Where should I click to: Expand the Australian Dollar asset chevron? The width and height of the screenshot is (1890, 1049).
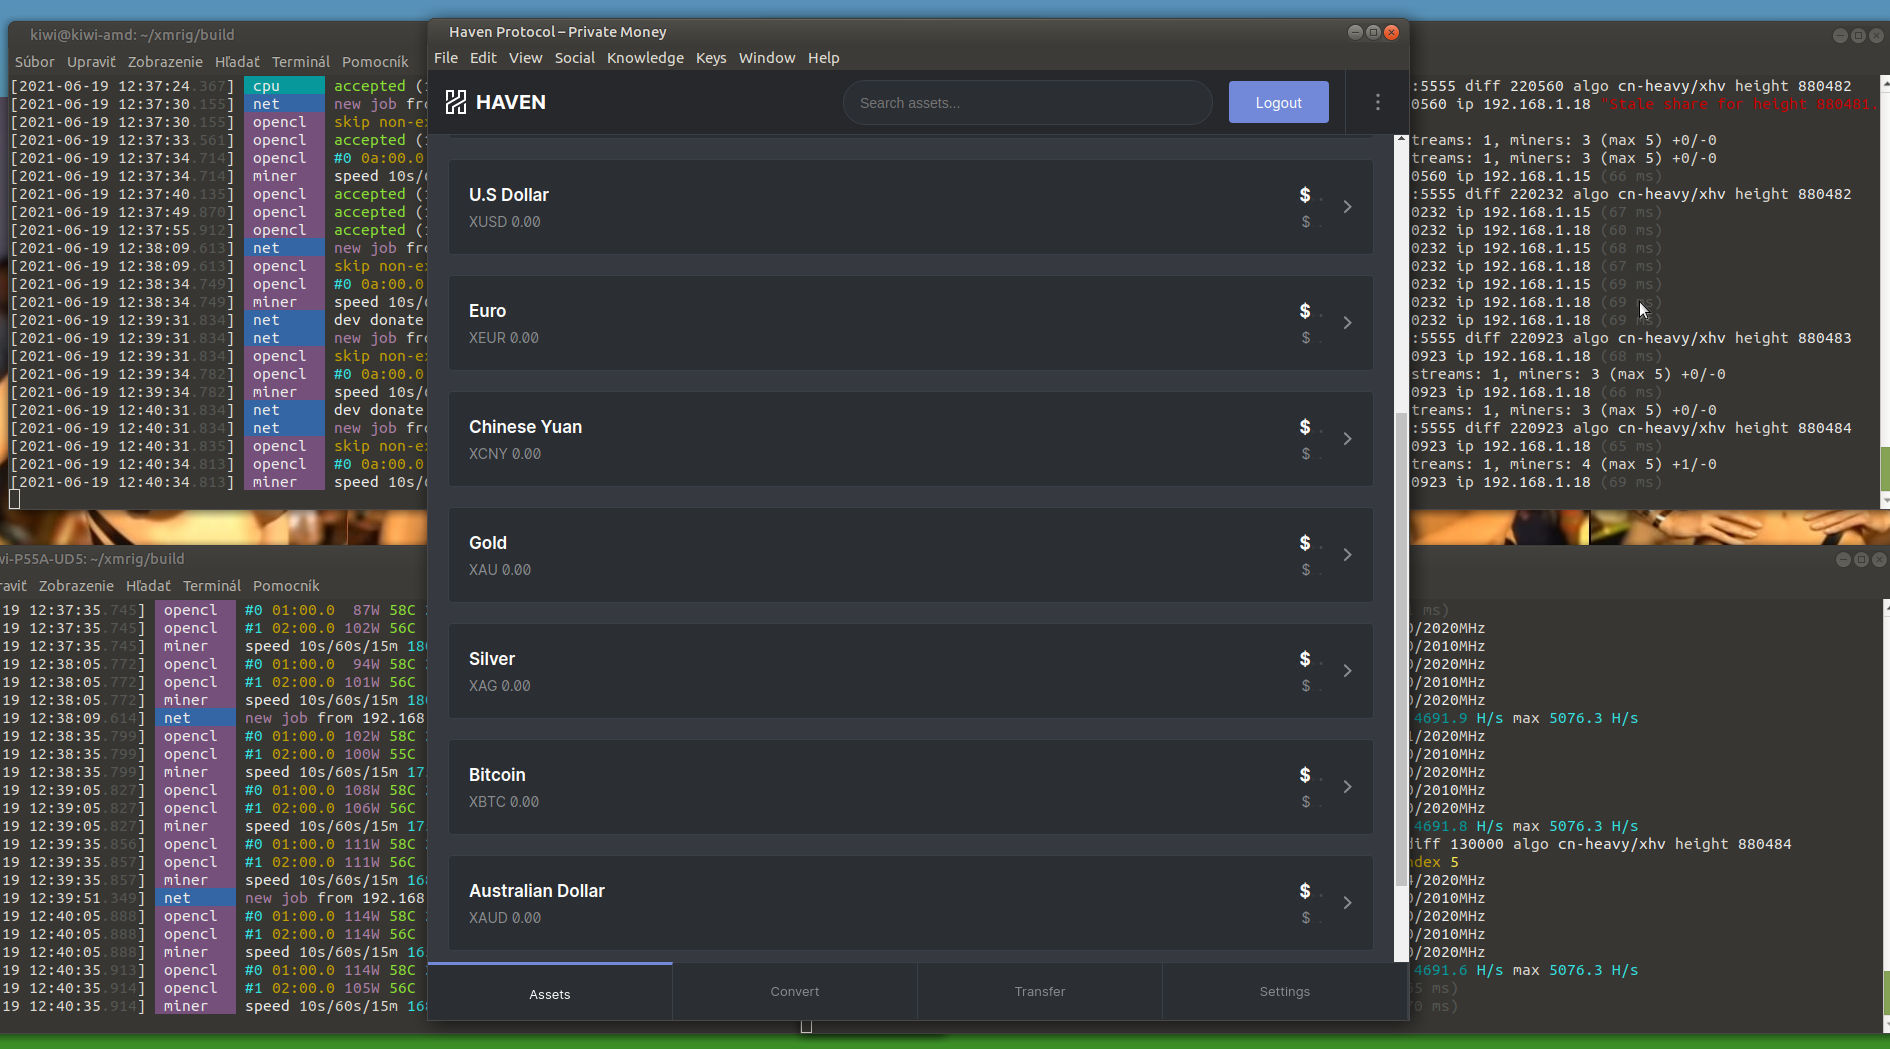1348,903
